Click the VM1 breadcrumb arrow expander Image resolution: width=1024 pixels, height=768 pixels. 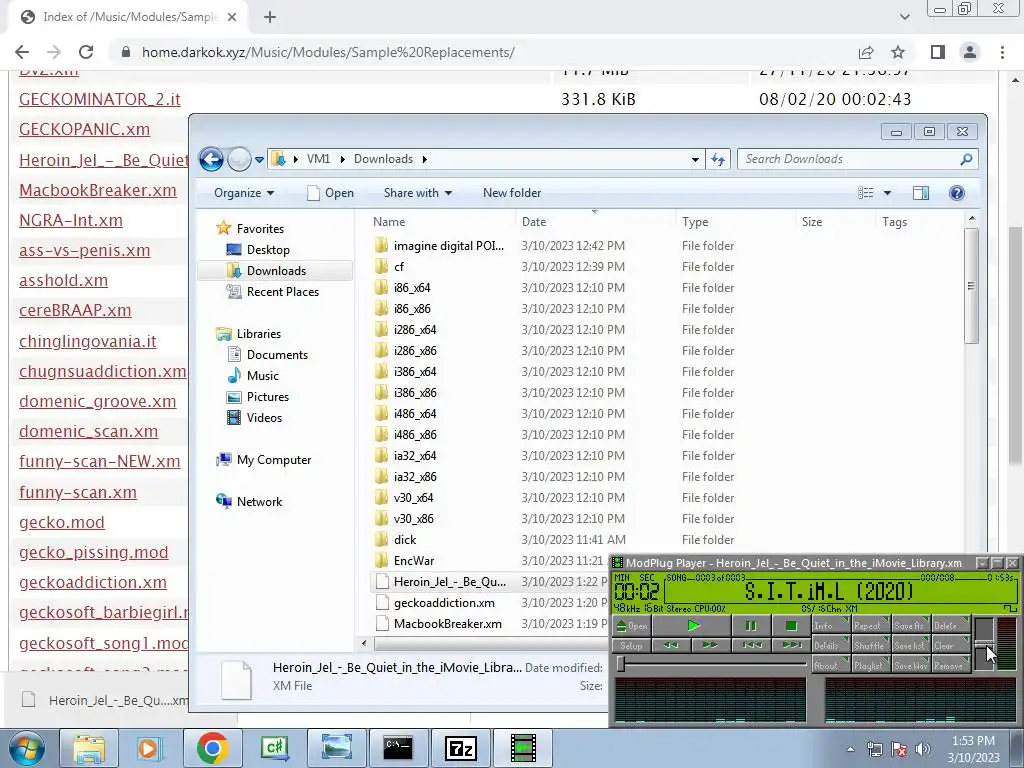[x=342, y=159]
